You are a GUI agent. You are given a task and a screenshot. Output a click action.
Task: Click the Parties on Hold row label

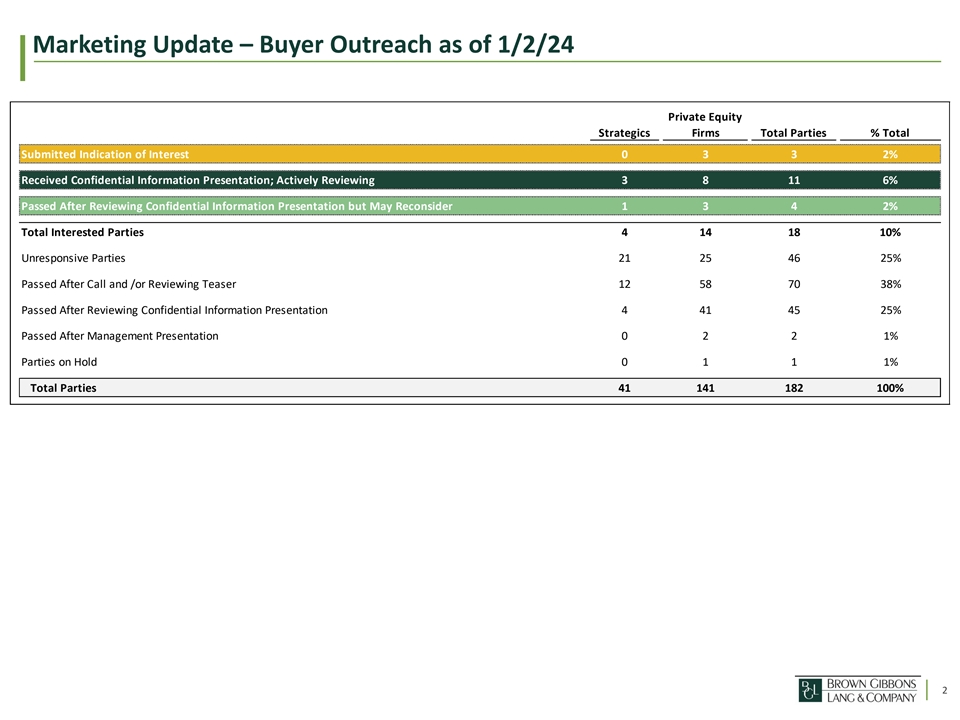point(59,362)
